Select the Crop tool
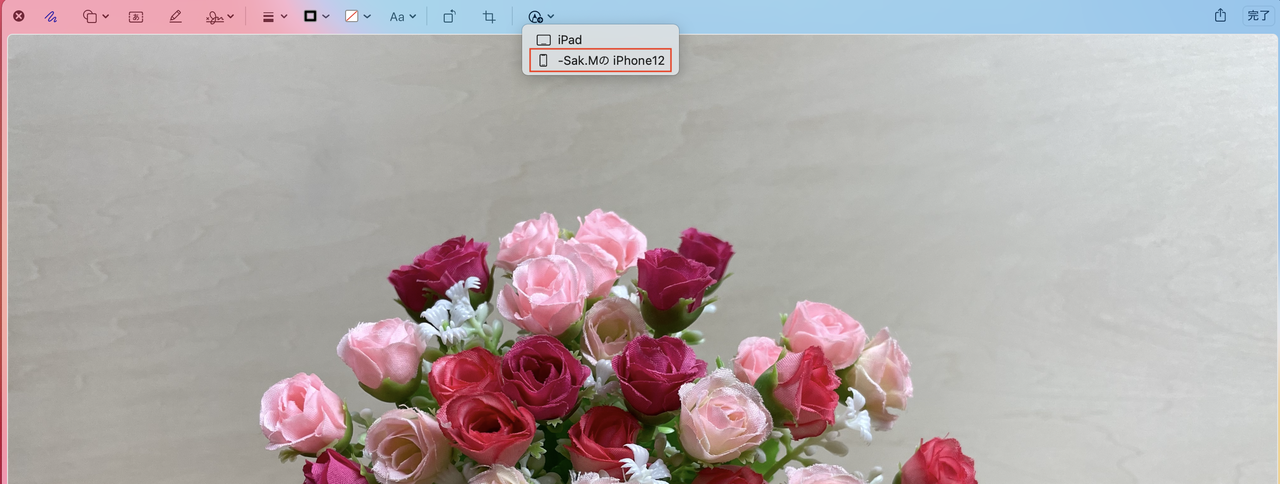 click(x=489, y=17)
